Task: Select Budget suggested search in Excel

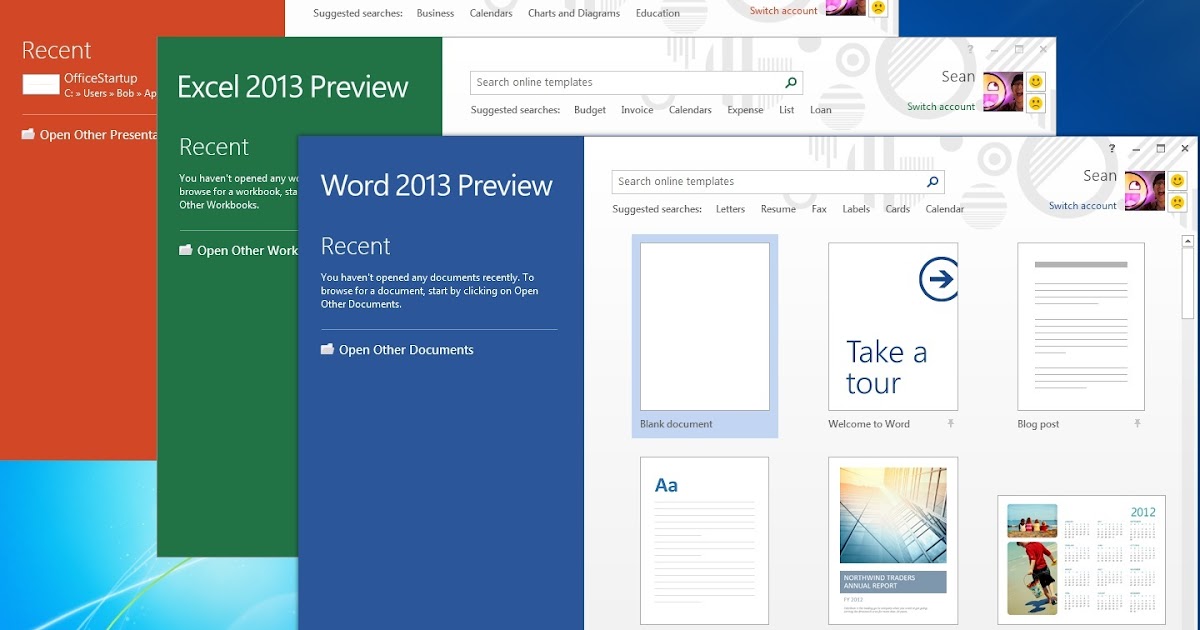Action: [x=590, y=110]
